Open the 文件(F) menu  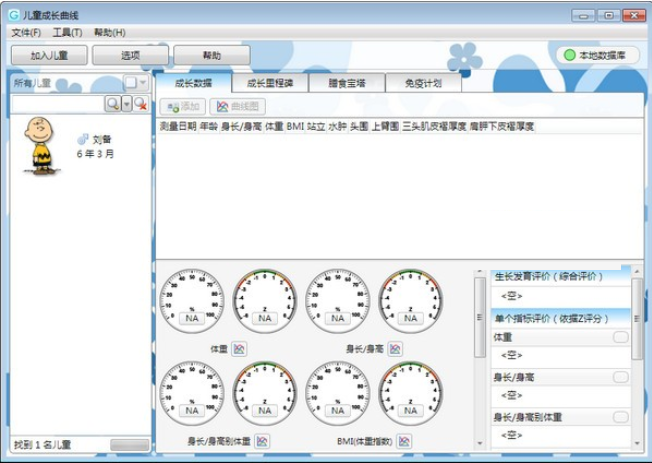click(x=26, y=32)
